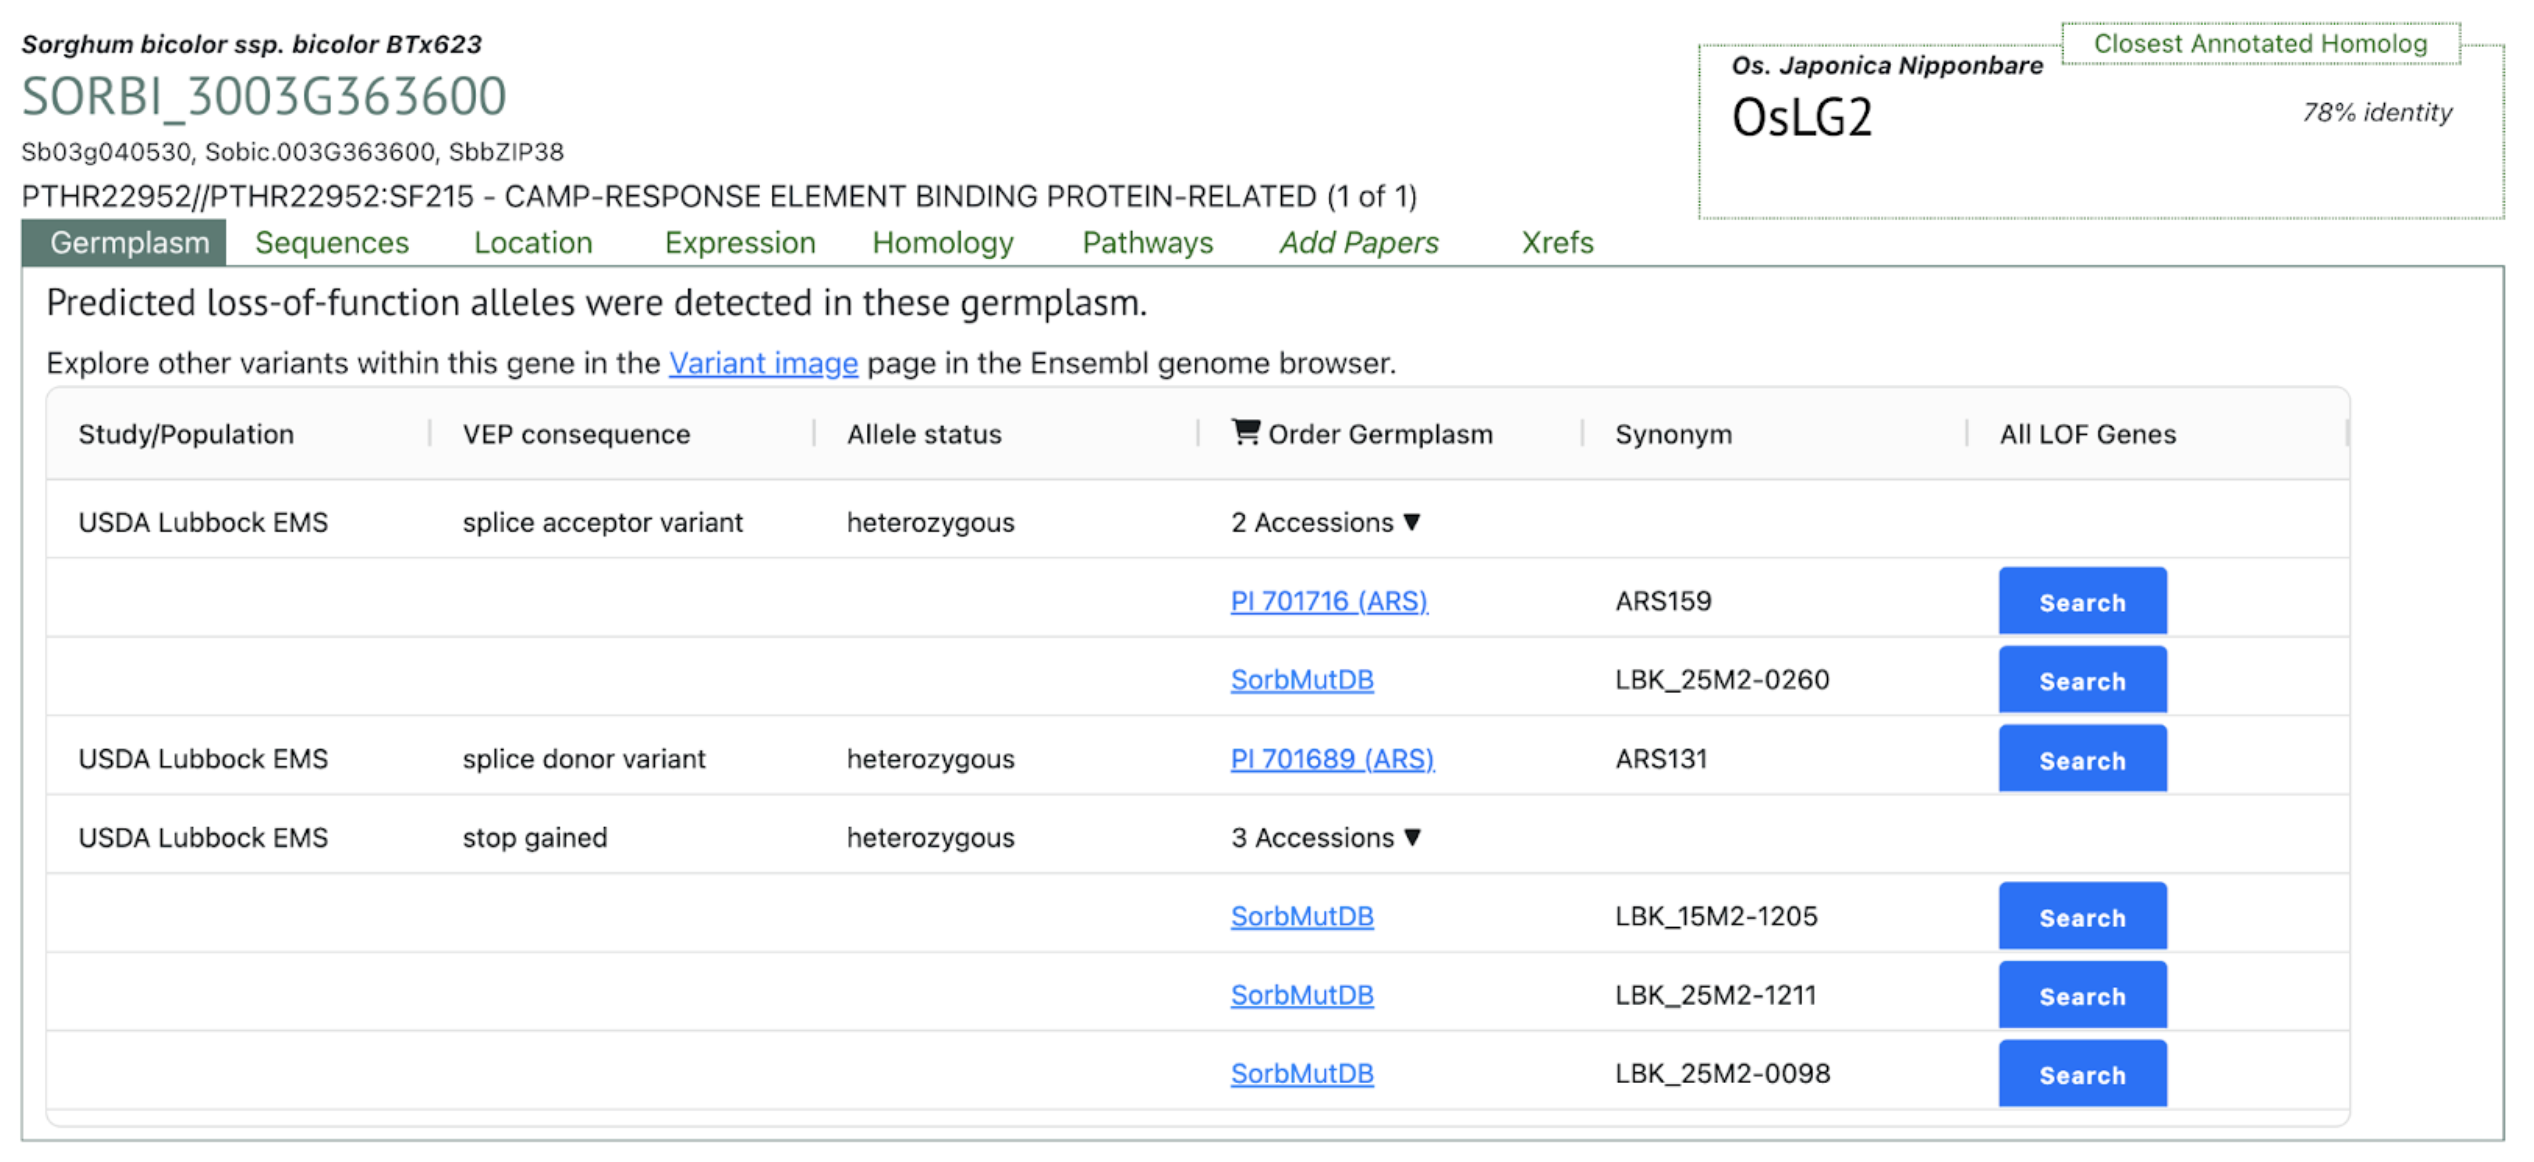The width and height of the screenshot is (2534, 1162).
Task: Switch to the Xrefs tab
Action: coord(1557,243)
